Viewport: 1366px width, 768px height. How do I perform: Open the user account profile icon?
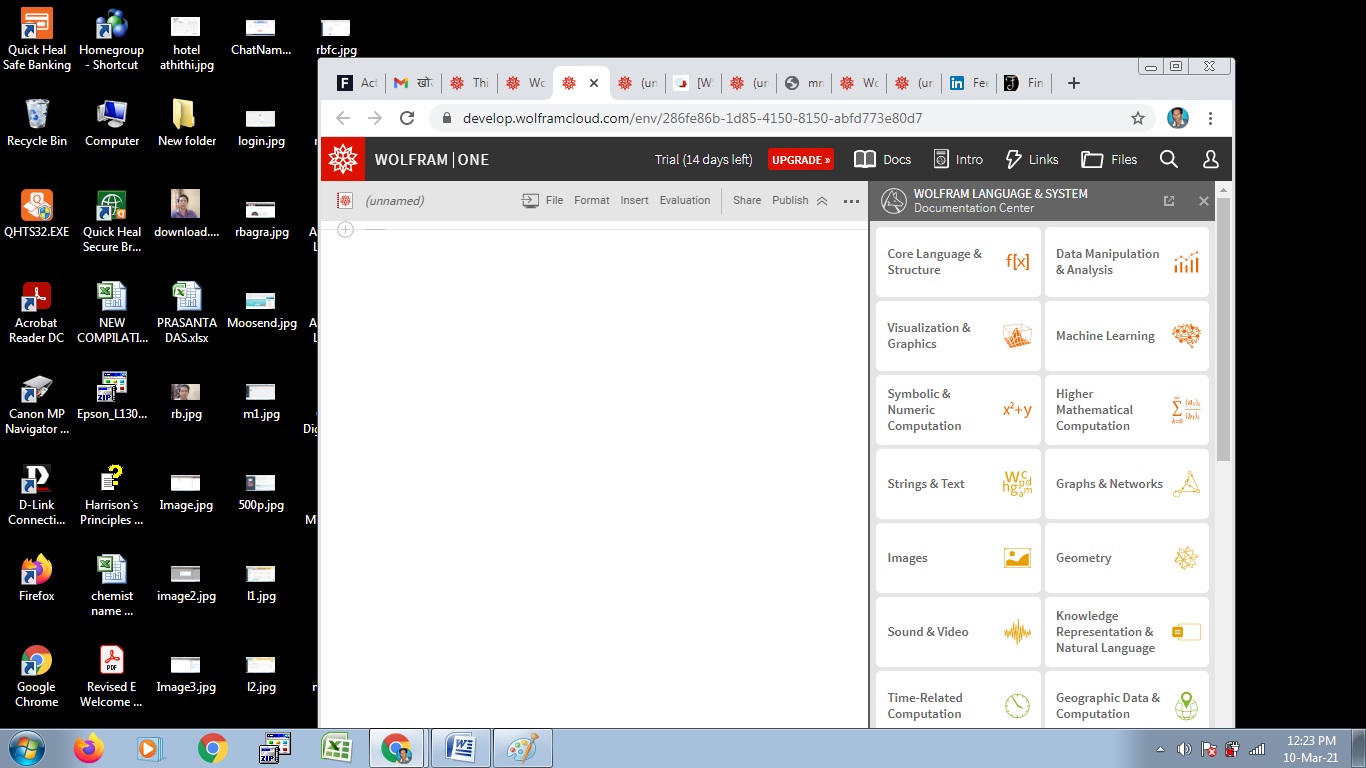point(1210,159)
